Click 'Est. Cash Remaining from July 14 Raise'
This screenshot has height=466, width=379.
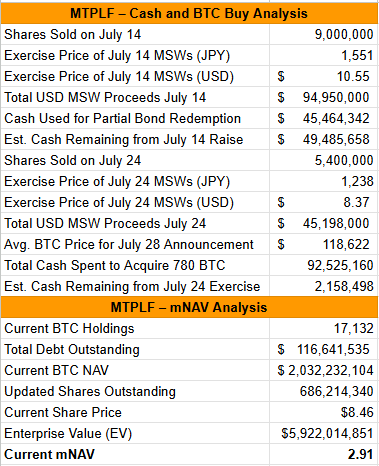point(124,140)
